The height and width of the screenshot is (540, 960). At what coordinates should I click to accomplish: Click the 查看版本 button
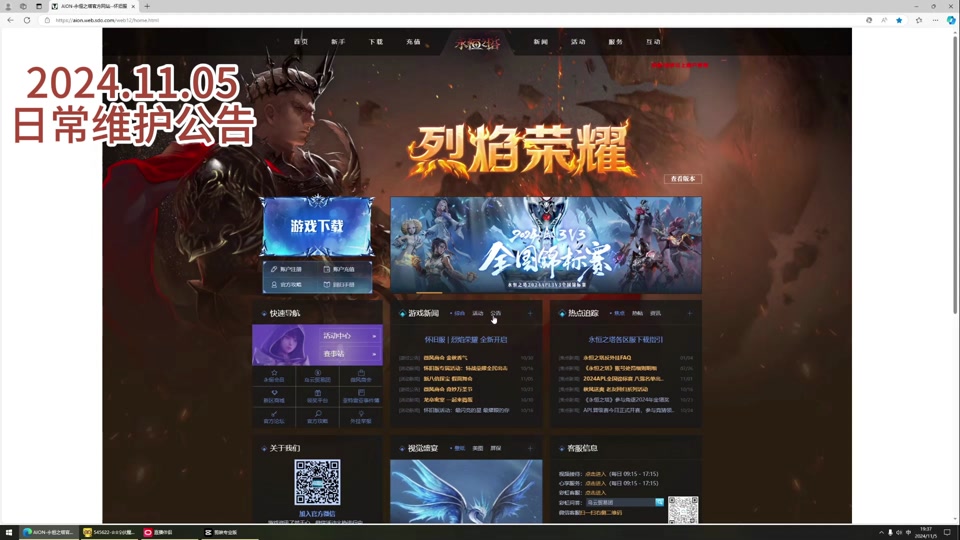pyautogui.click(x=683, y=179)
